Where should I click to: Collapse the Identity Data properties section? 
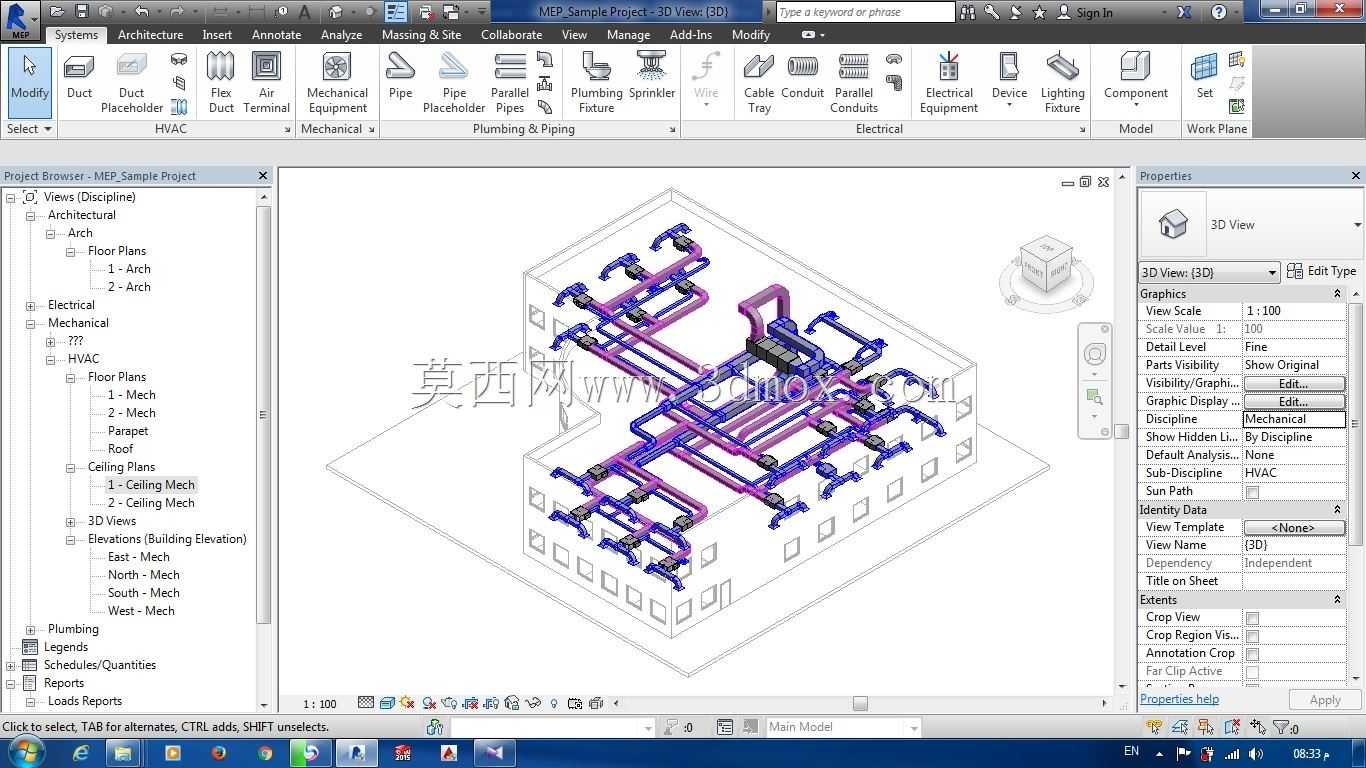[x=1337, y=510]
